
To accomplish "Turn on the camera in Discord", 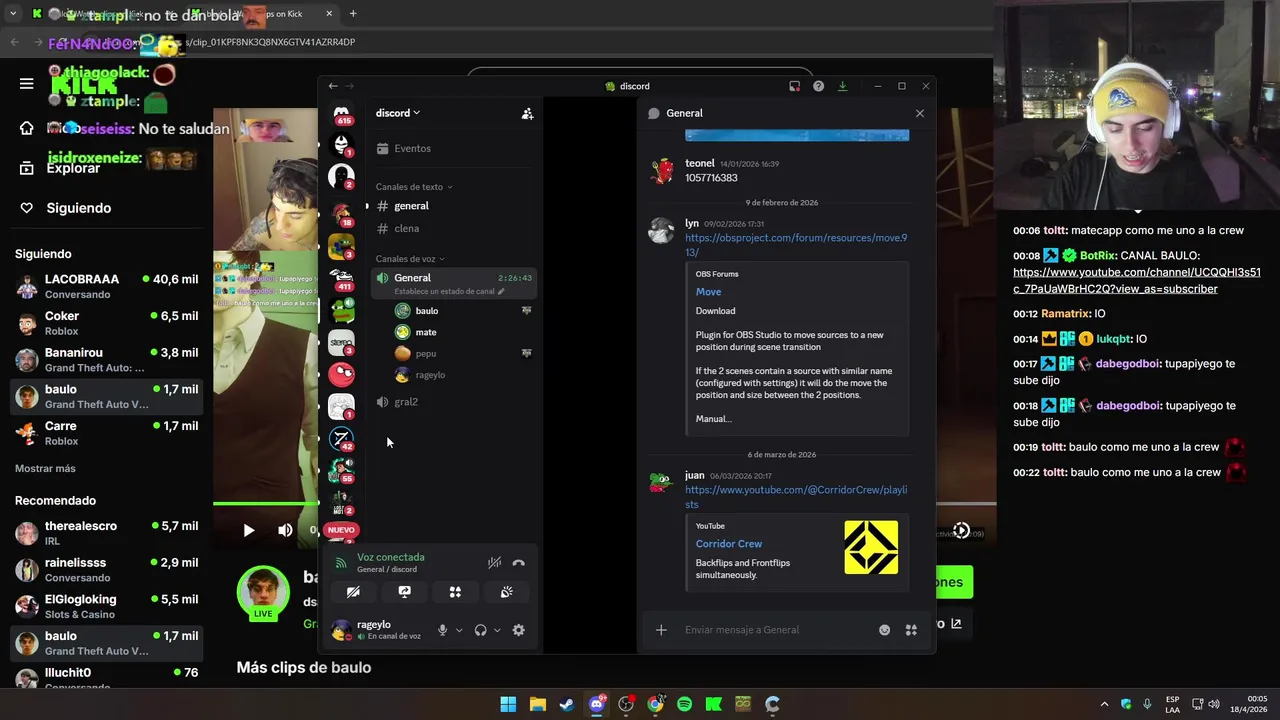I will [x=353, y=592].
